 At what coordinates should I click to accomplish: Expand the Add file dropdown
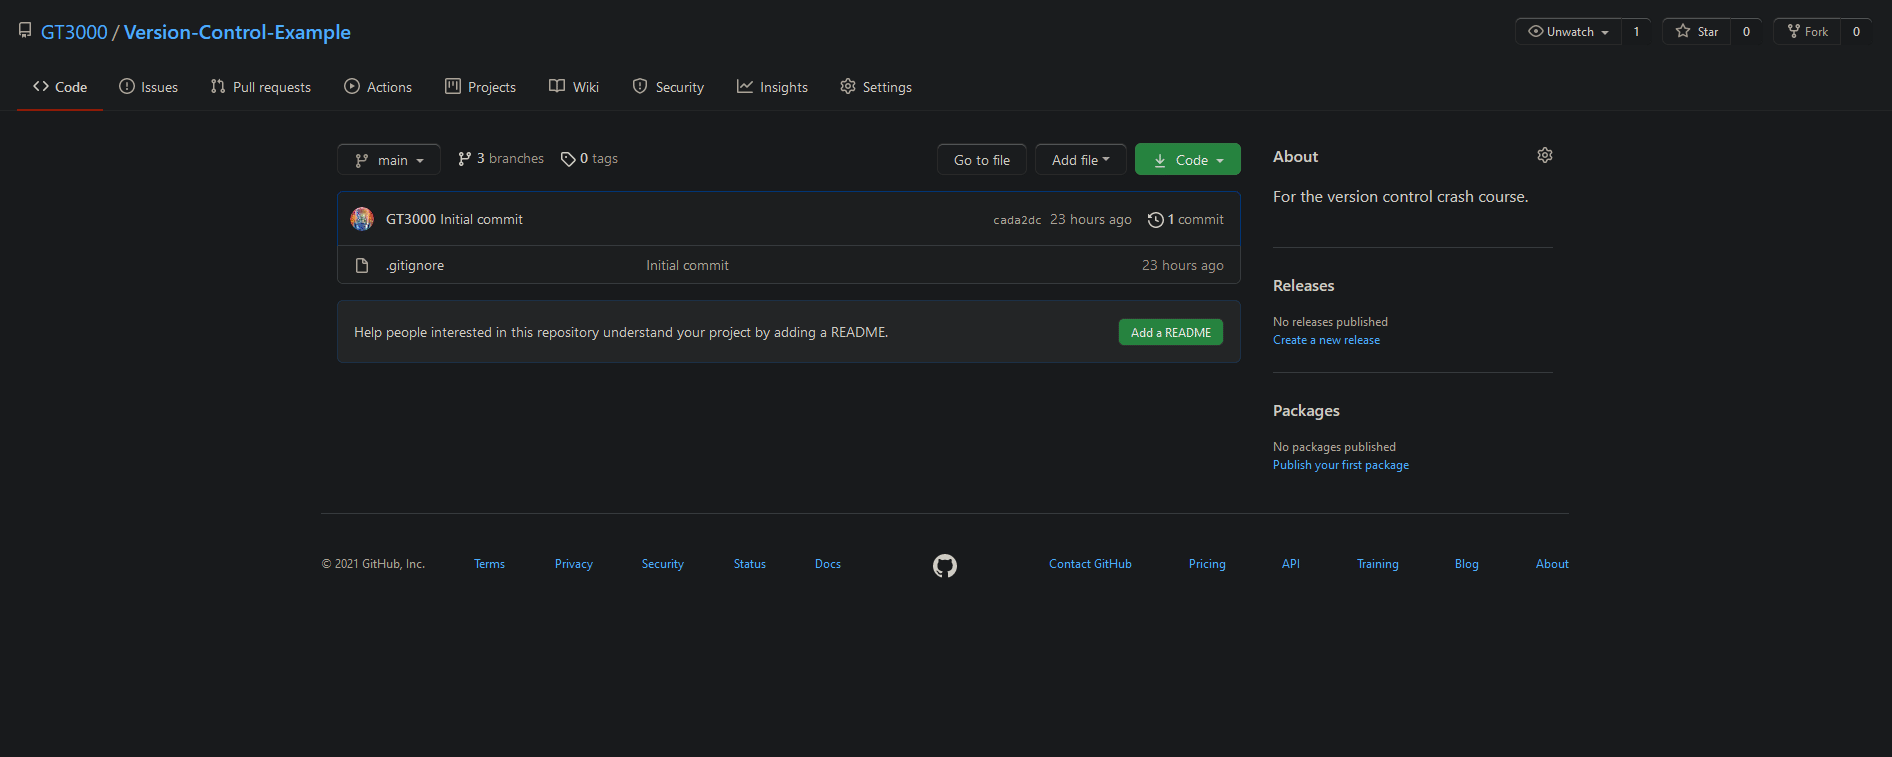point(1081,160)
